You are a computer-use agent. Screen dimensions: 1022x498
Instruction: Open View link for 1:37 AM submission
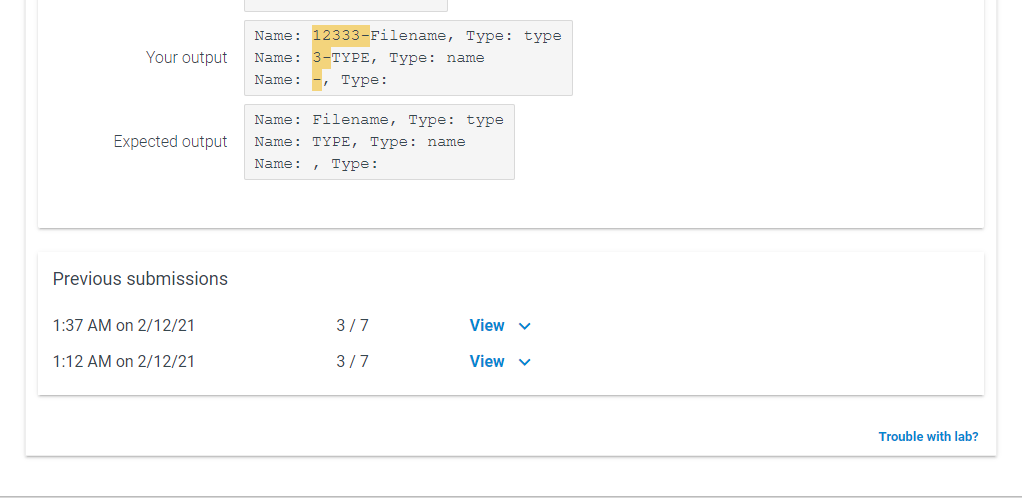coord(487,325)
